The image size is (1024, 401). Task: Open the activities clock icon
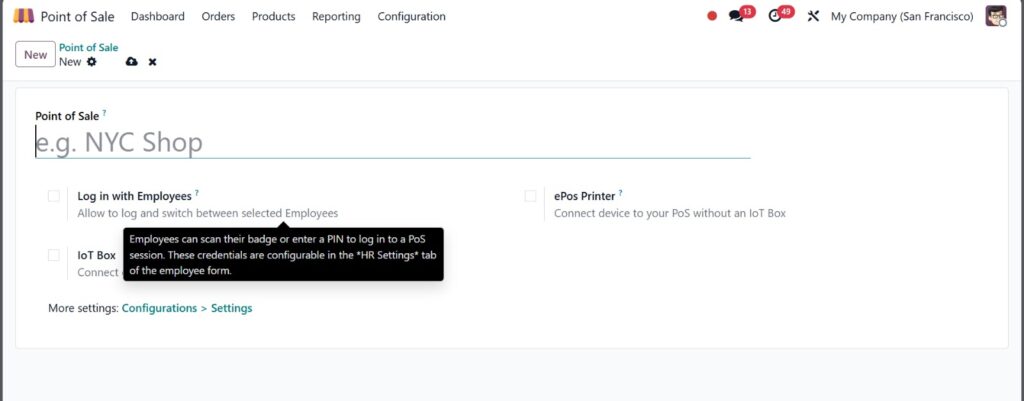click(x=775, y=16)
